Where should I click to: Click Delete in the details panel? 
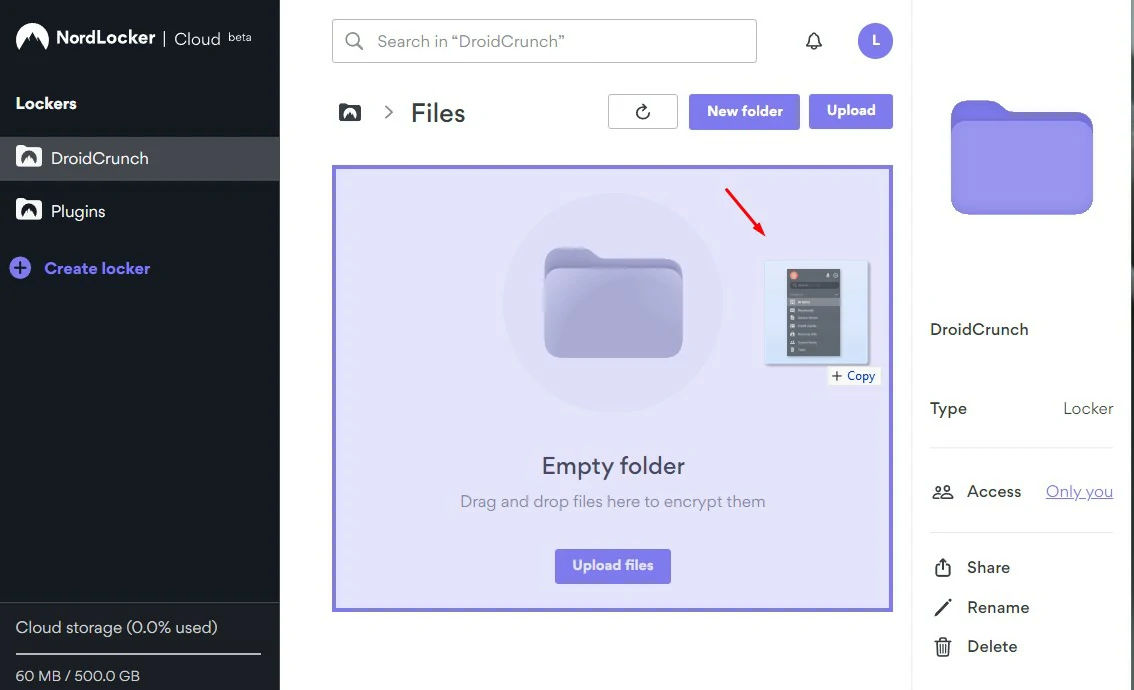click(992, 647)
